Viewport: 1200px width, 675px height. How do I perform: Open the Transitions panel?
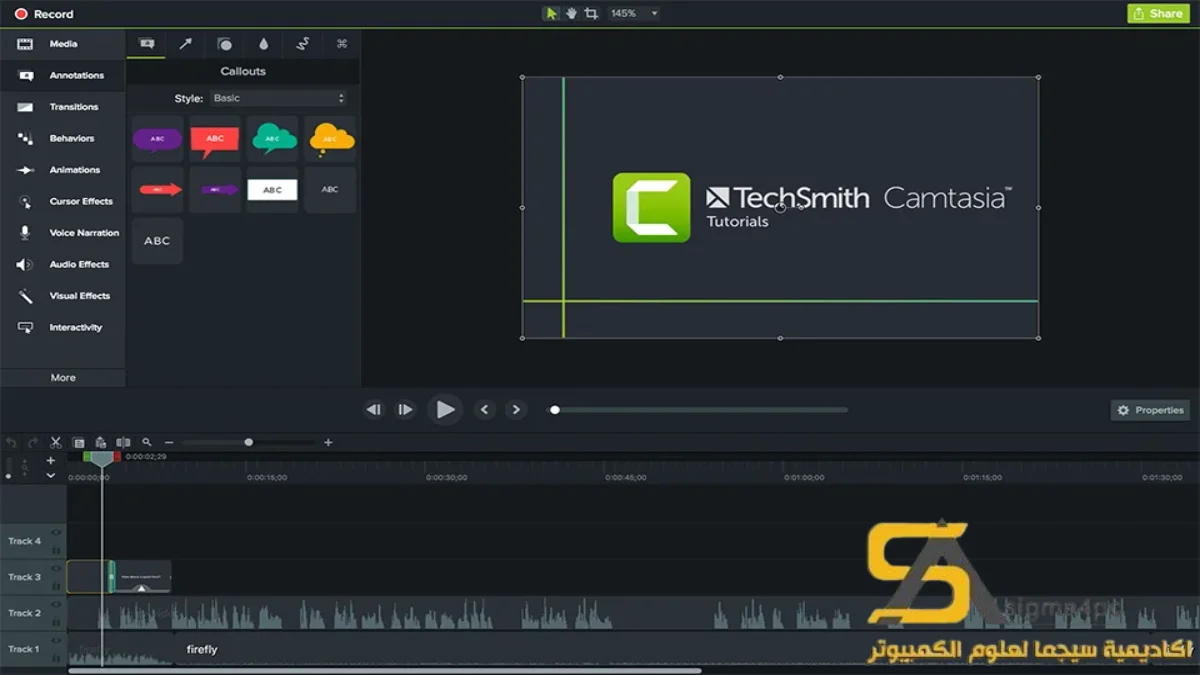[62, 107]
